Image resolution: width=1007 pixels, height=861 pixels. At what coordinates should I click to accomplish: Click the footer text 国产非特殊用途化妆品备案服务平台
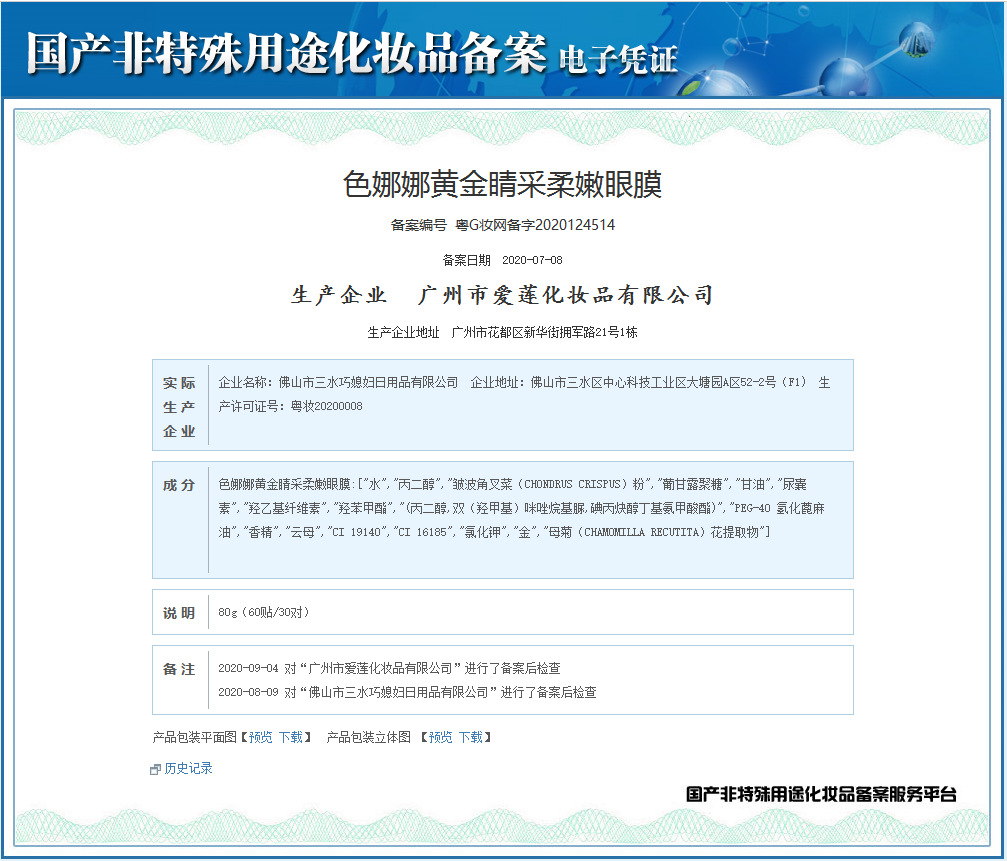click(x=821, y=794)
